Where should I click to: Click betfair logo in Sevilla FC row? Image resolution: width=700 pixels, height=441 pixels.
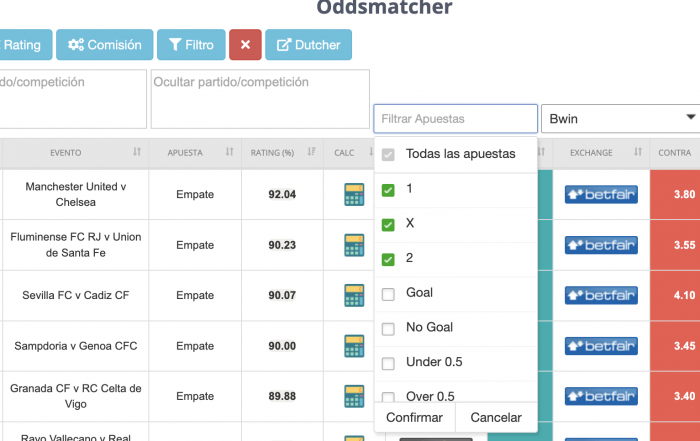[x=601, y=295]
